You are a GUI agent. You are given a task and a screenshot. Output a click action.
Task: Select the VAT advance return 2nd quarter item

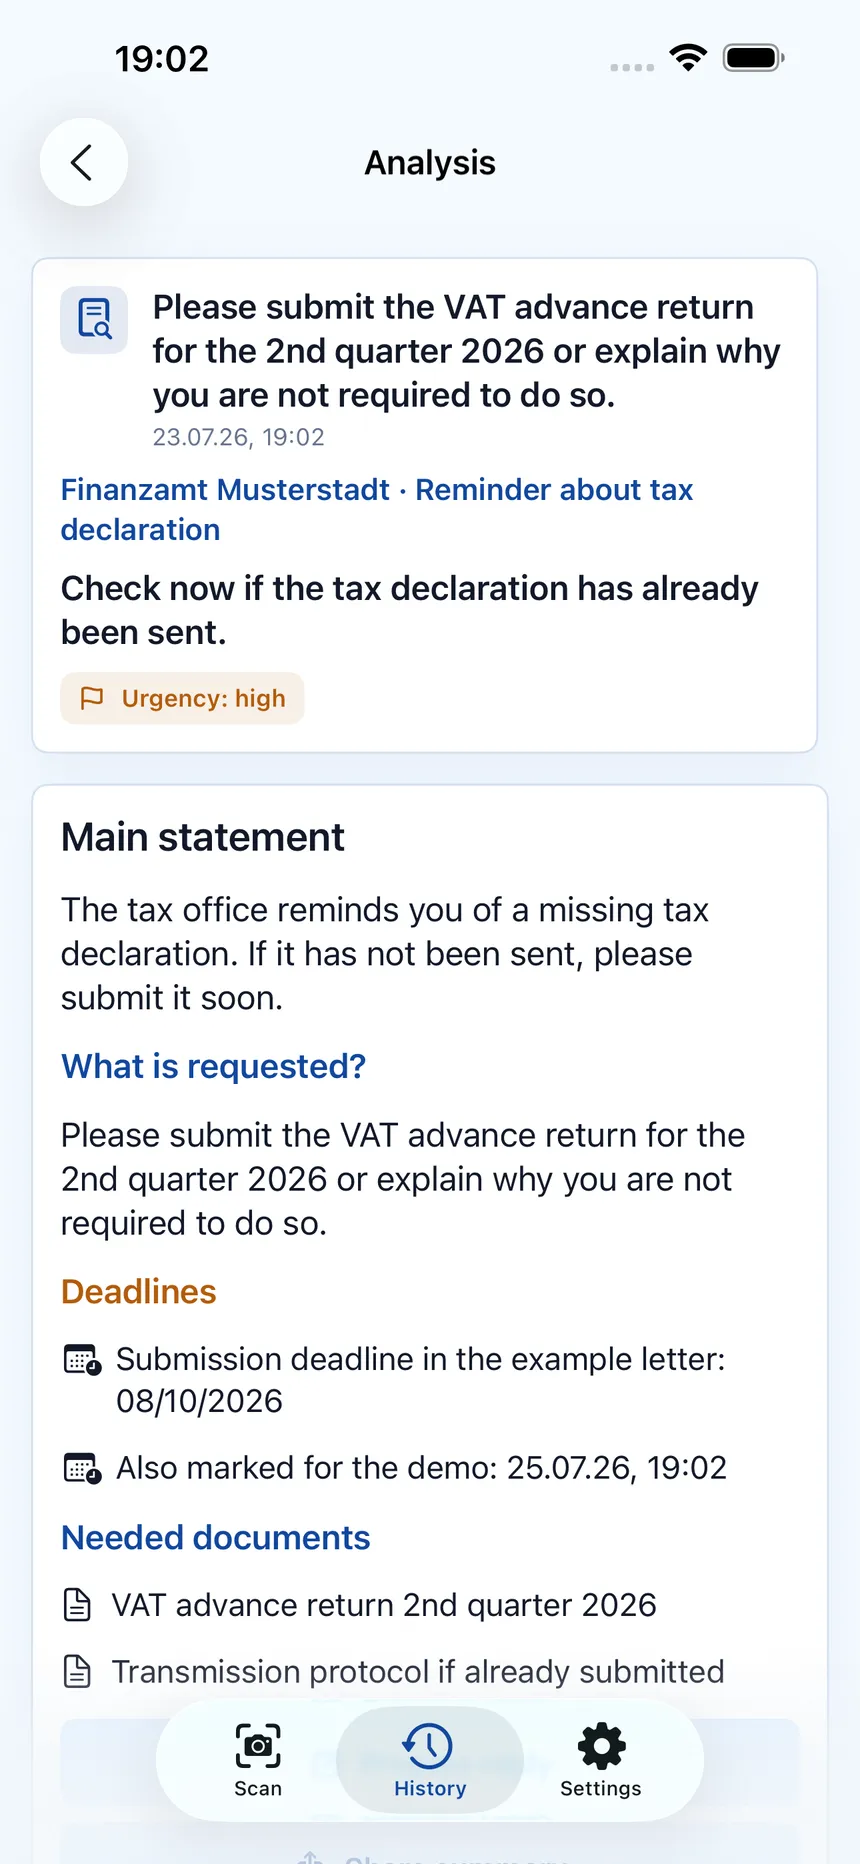[384, 1605]
